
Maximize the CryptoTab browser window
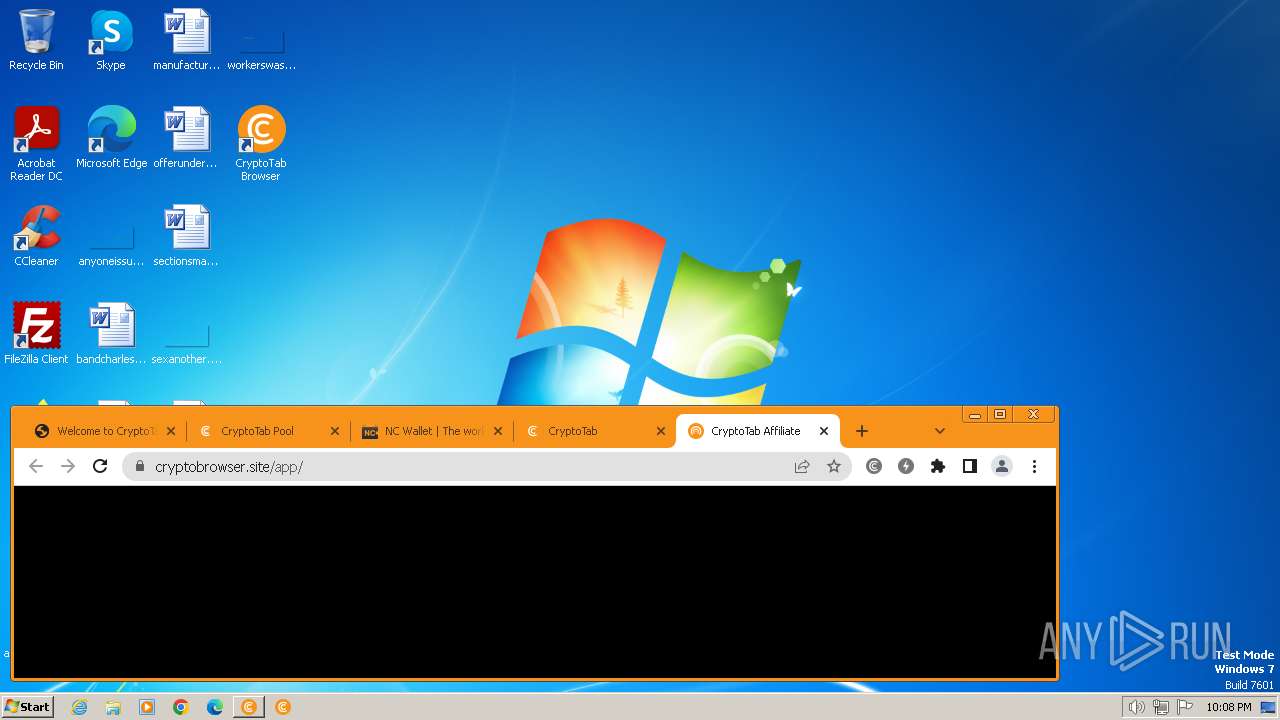click(x=1000, y=414)
